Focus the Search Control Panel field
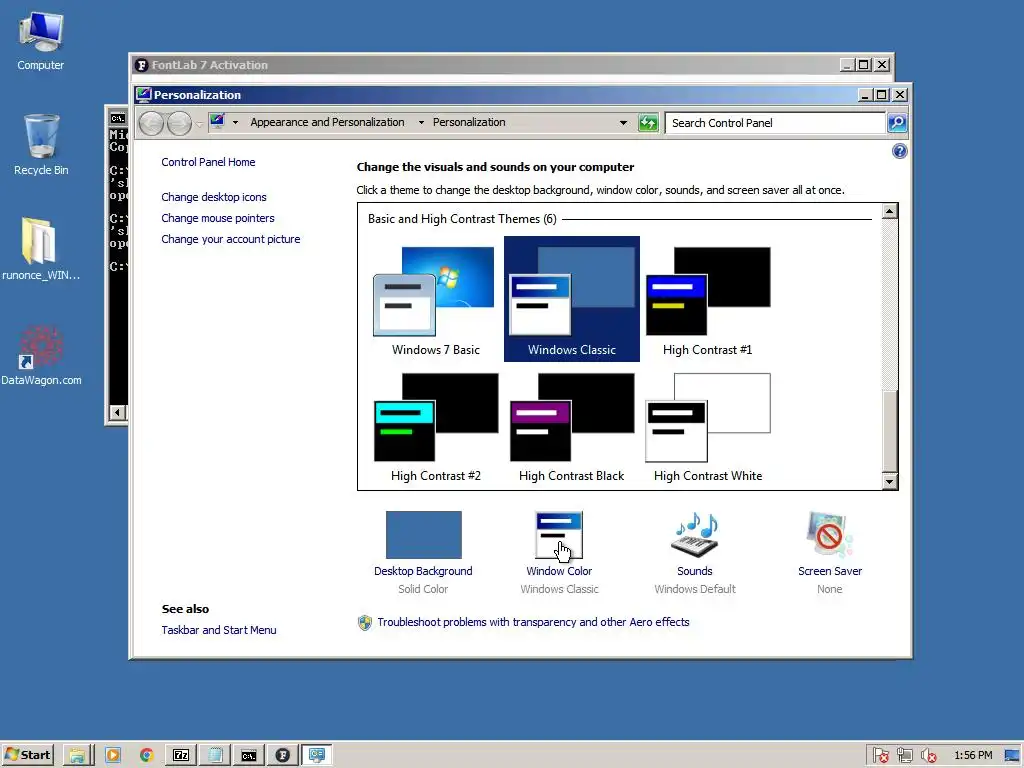The image size is (1024, 768). point(775,123)
